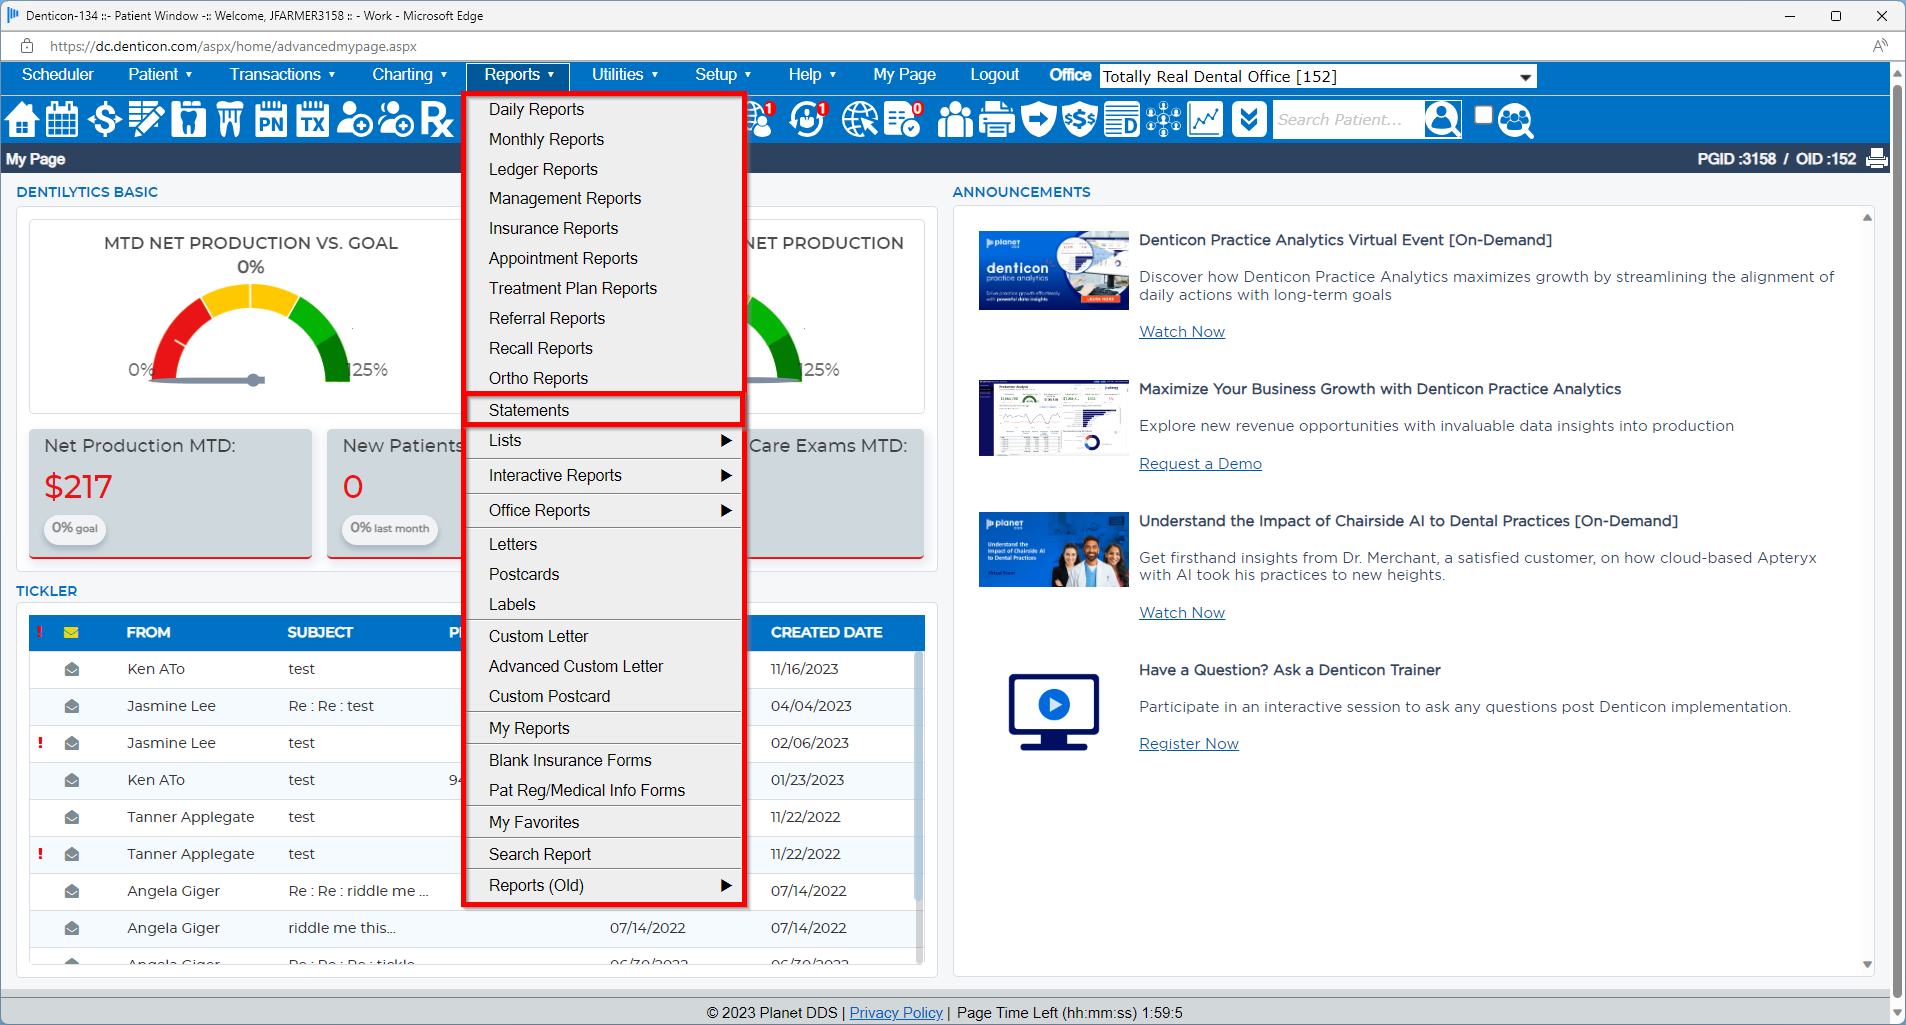Select the add new patient icon
The height and width of the screenshot is (1025, 1906).
pos(354,119)
